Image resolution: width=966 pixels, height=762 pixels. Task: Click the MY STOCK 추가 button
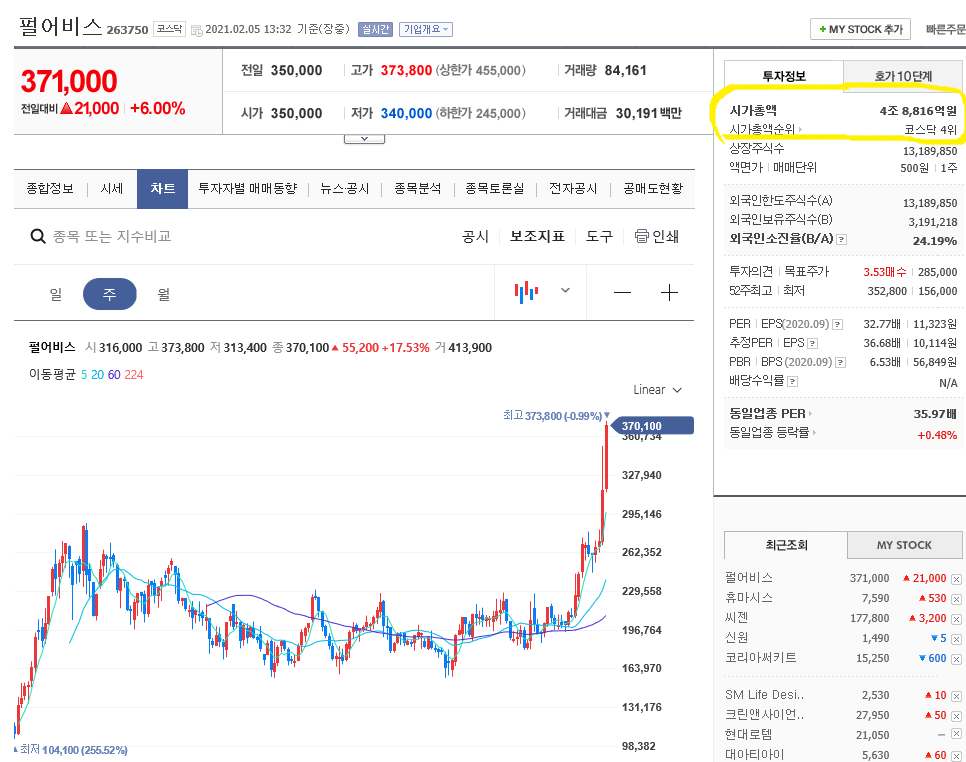tap(859, 30)
